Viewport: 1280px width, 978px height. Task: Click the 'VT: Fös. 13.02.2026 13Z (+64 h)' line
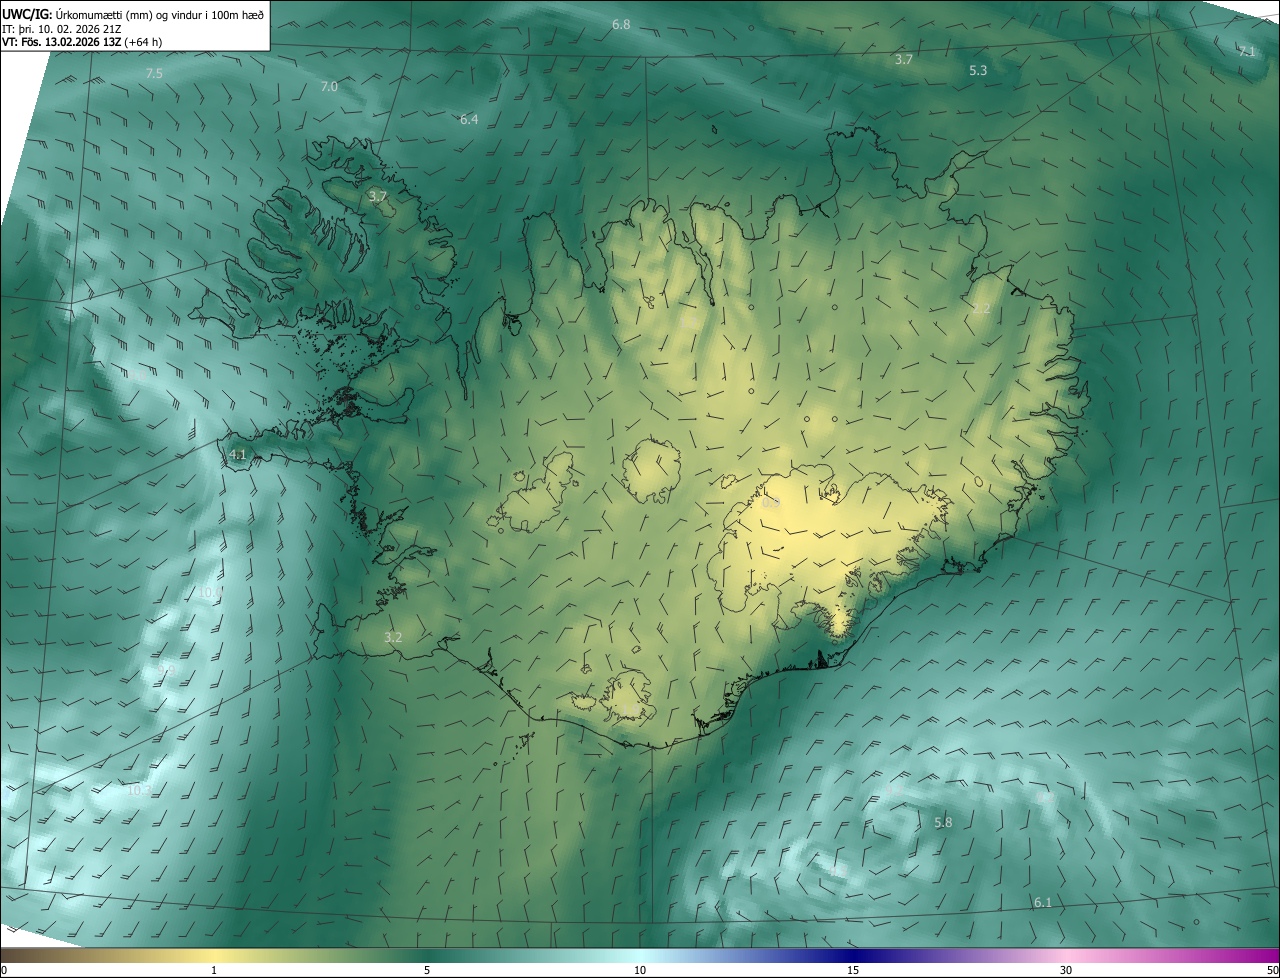click(x=82, y=42)
